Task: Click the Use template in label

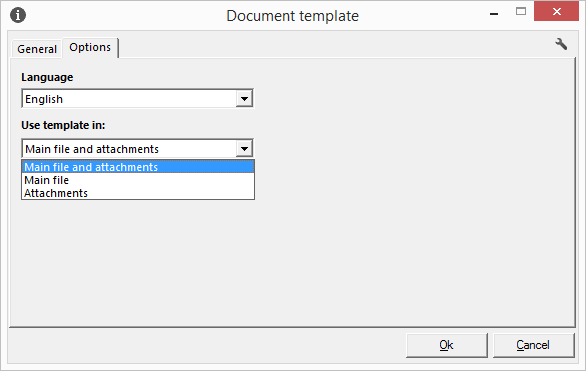Action: click(x=63, y=125)
